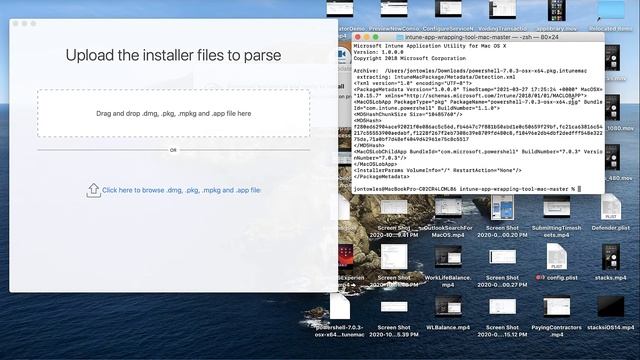Select the PayingContractors.mp4 desktop file
640x360 pixels.
click(x=557, y=307)
